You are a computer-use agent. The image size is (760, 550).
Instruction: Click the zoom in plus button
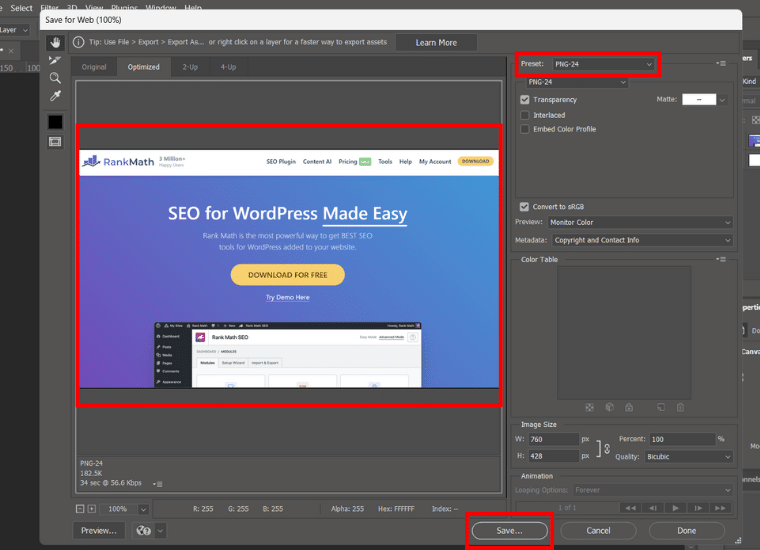[92, 509]
